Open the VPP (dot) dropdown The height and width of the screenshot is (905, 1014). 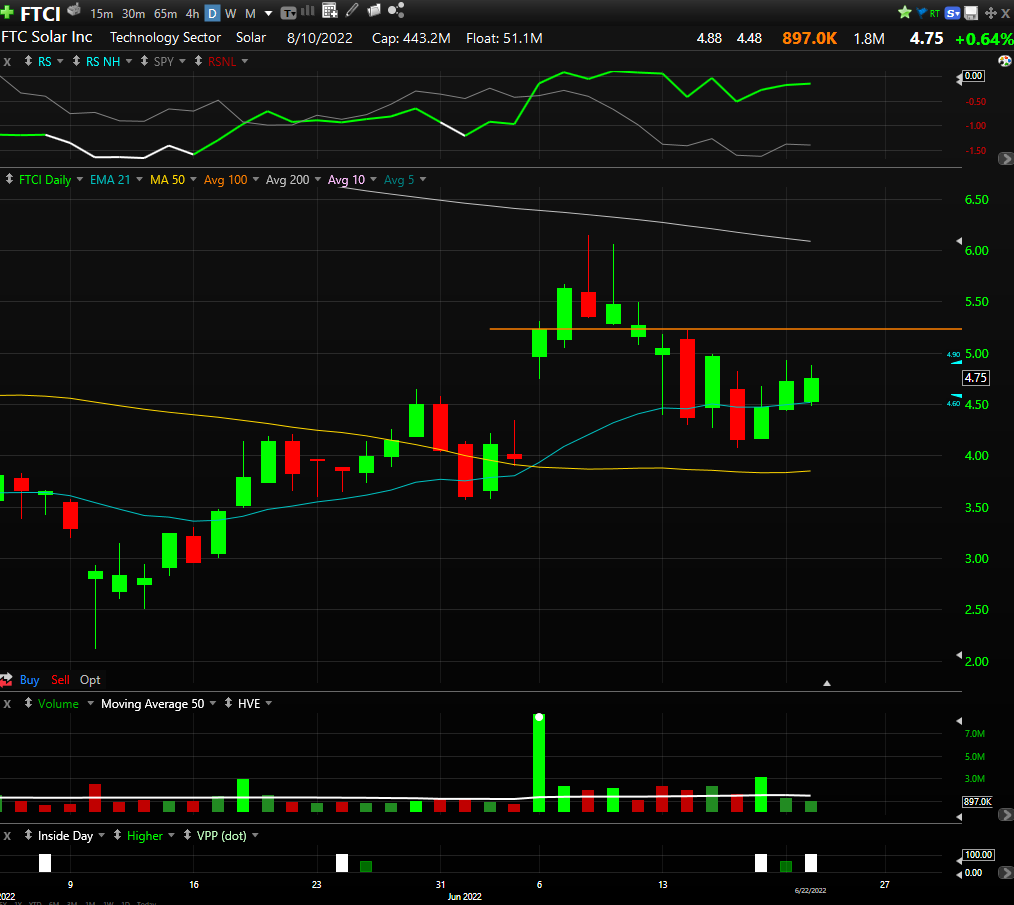click(255, 835)
